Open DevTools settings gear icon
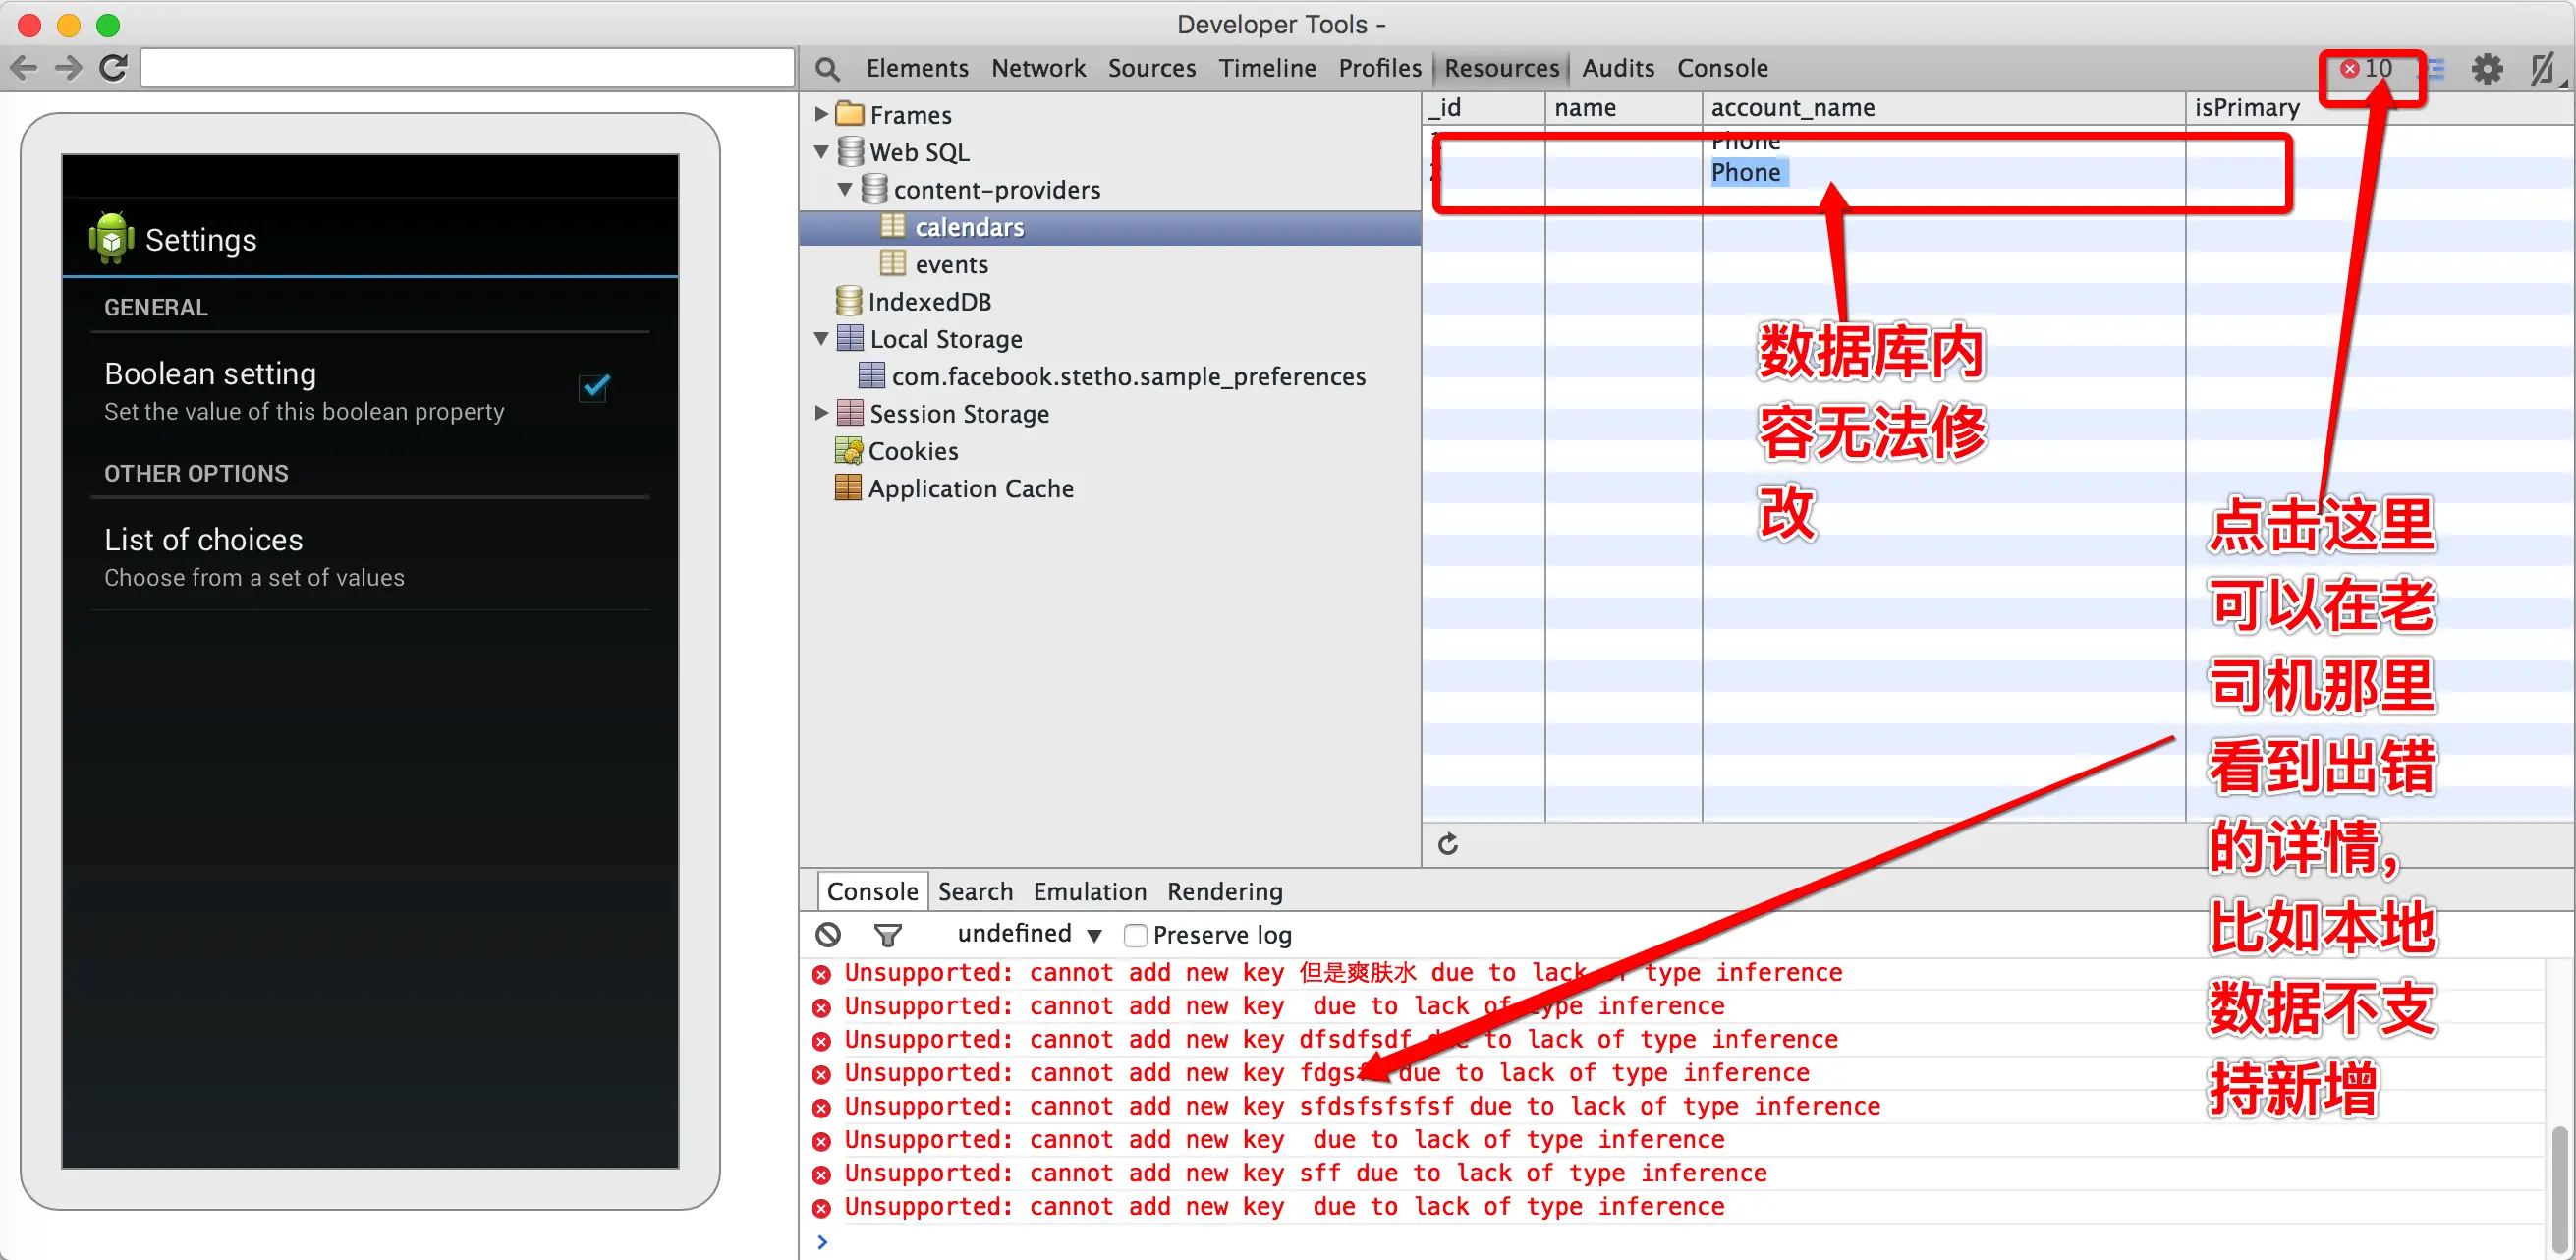The width and height of the screenshot is (2576, 1260). 2486,68
